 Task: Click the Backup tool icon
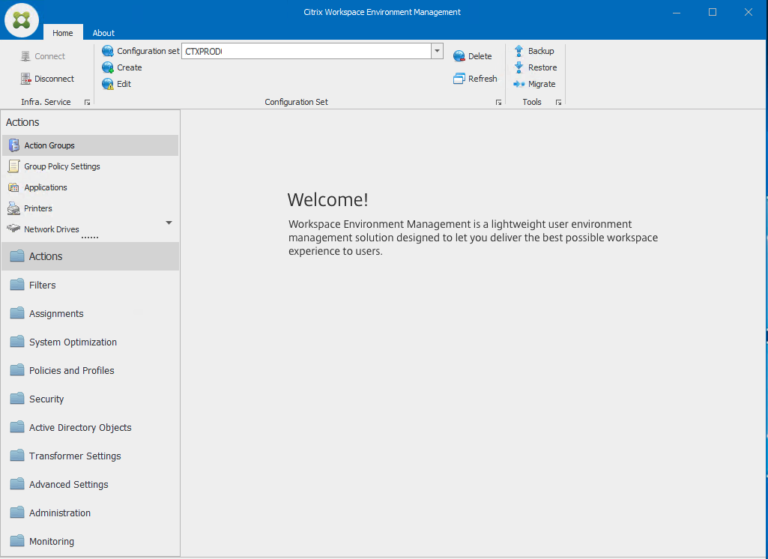coord(519,50)
